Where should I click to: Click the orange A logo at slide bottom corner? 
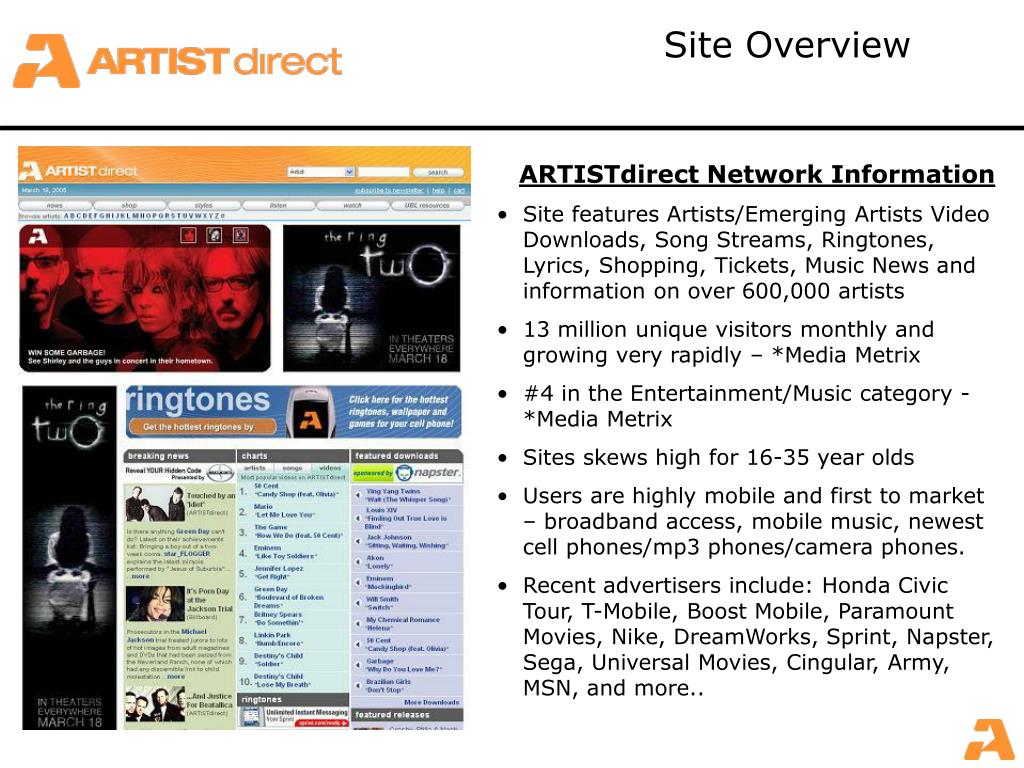pyautogui.click(x=988, y=739)
